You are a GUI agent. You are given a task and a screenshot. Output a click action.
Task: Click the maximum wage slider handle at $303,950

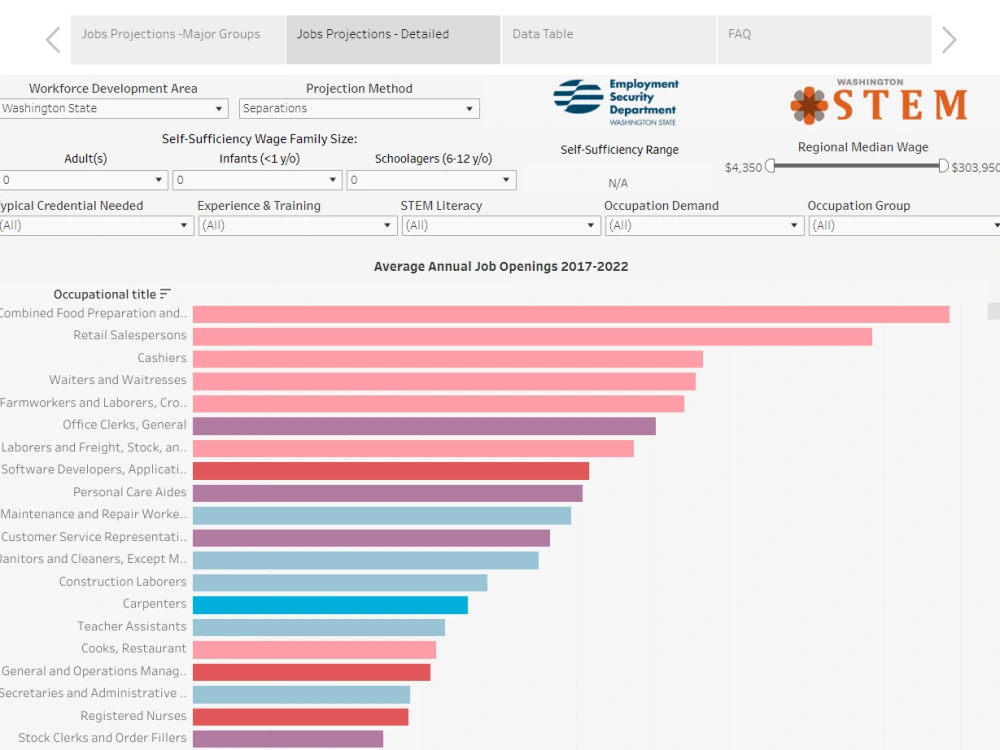coord(943,166)
